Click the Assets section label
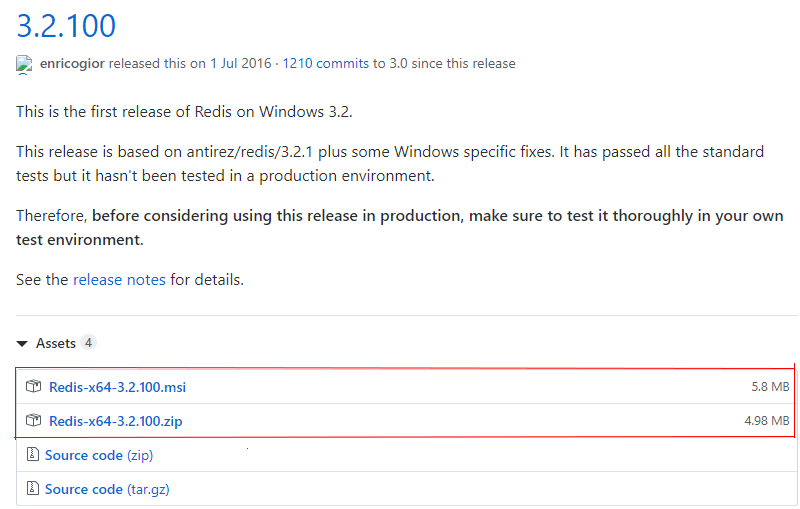This screenshot has height=509, width=800. [x=56, y=343]
